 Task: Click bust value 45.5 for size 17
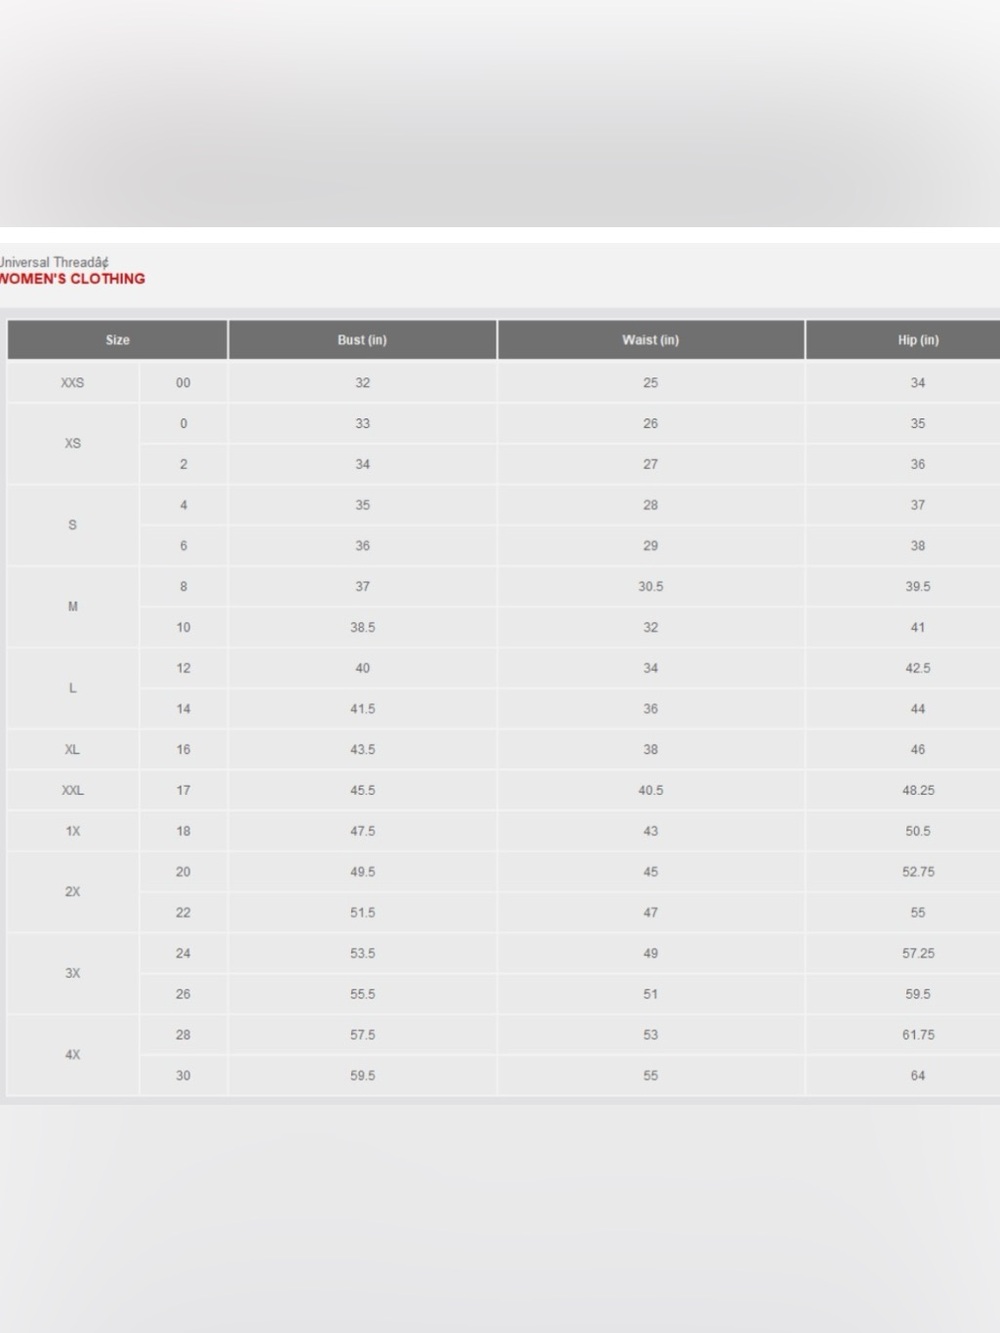362,791
